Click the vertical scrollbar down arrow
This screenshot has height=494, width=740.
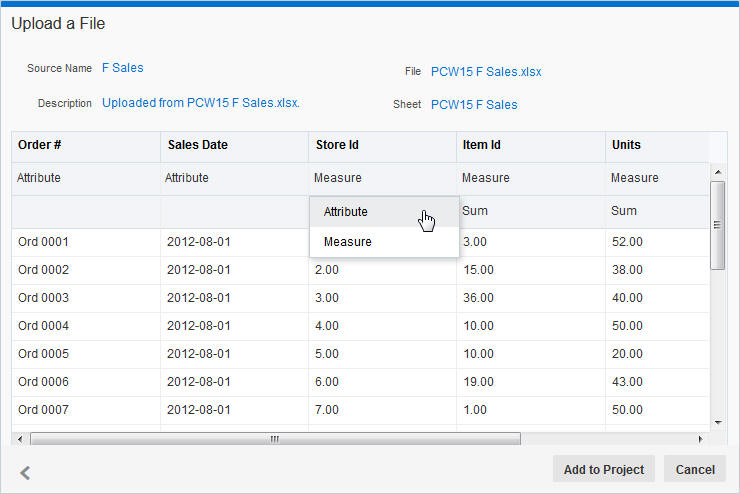tap(718, 422)
